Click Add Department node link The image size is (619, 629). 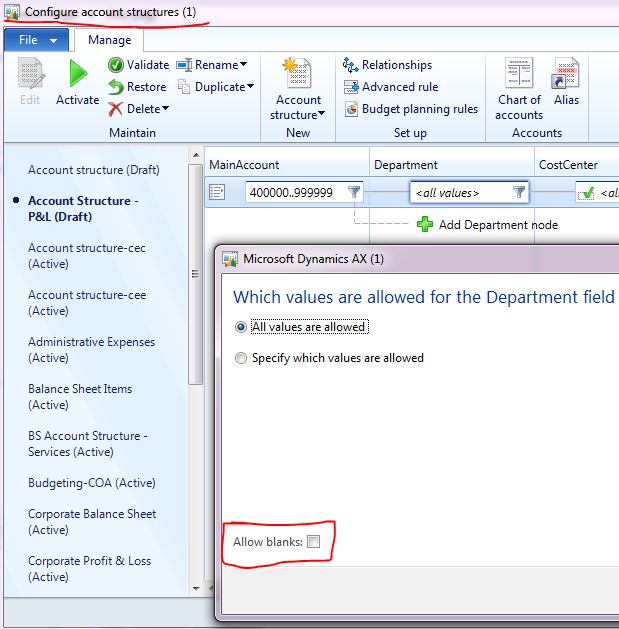coord(498,225)
